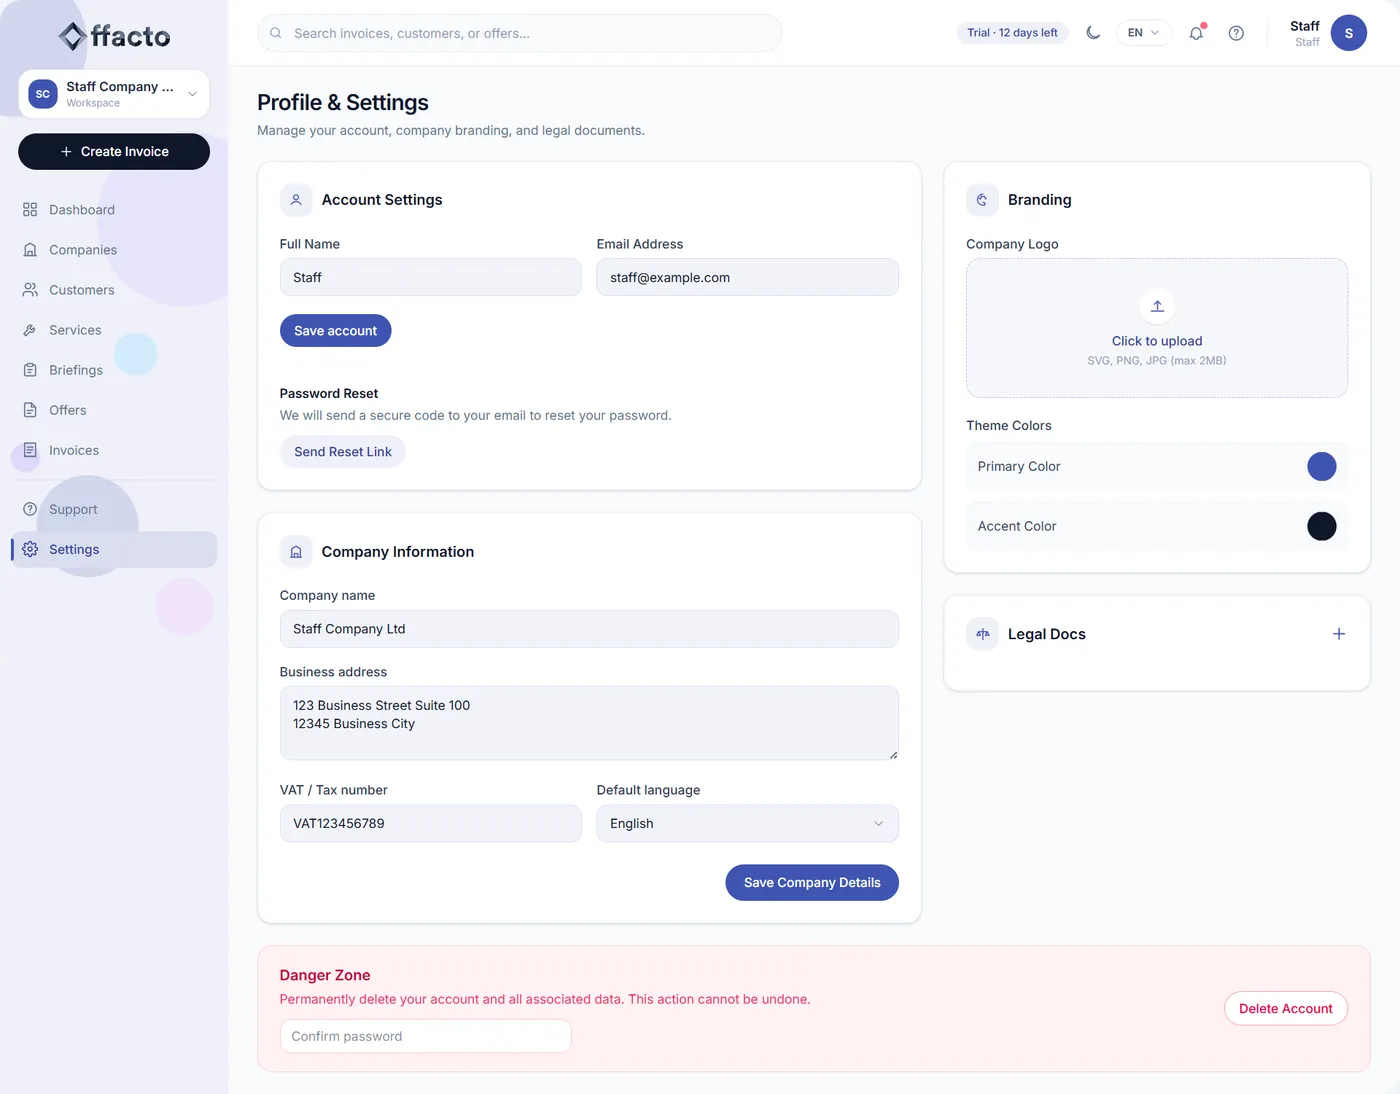The image size is (1400, 1094).
Task: Click Save Company Details
Action: click(812, 883)
